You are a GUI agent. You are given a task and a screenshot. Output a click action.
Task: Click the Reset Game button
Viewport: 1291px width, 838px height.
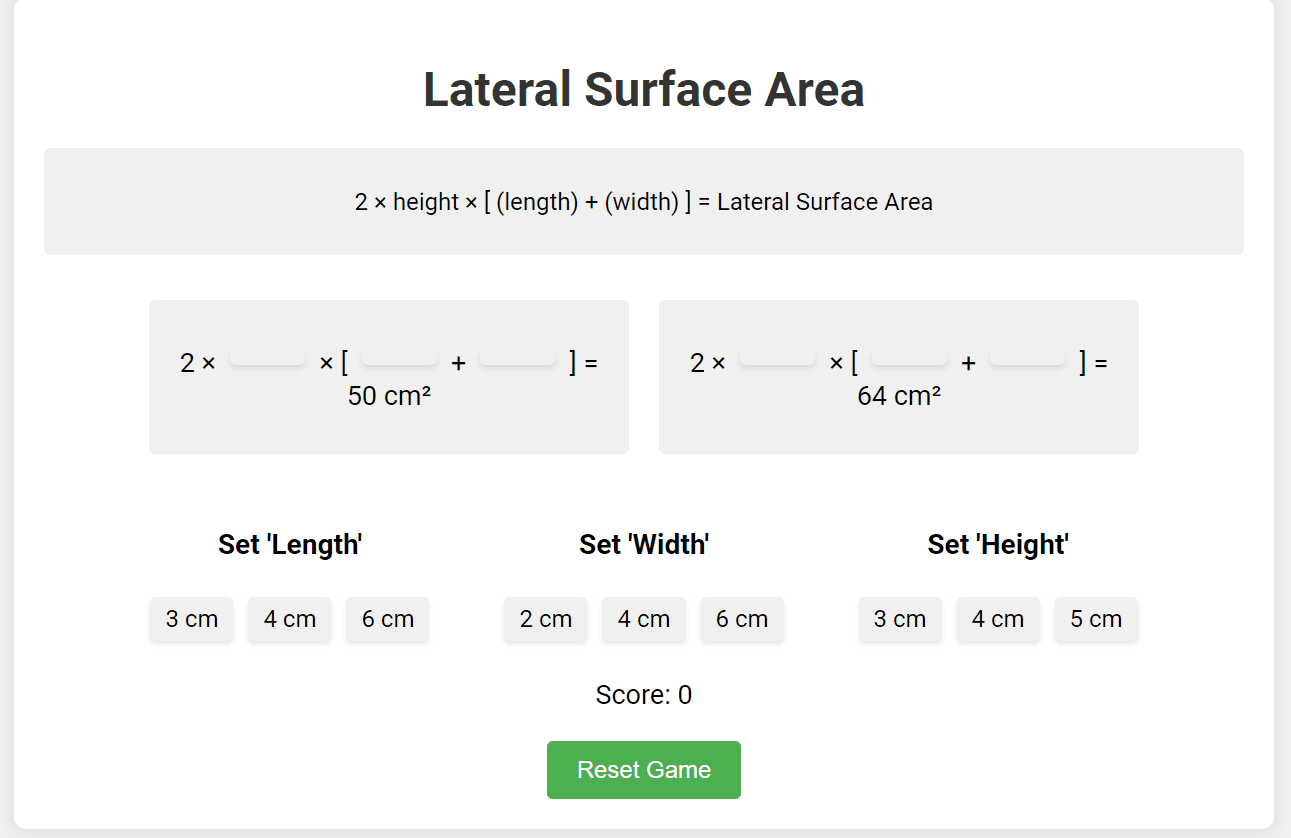click(x=643, y=770)
